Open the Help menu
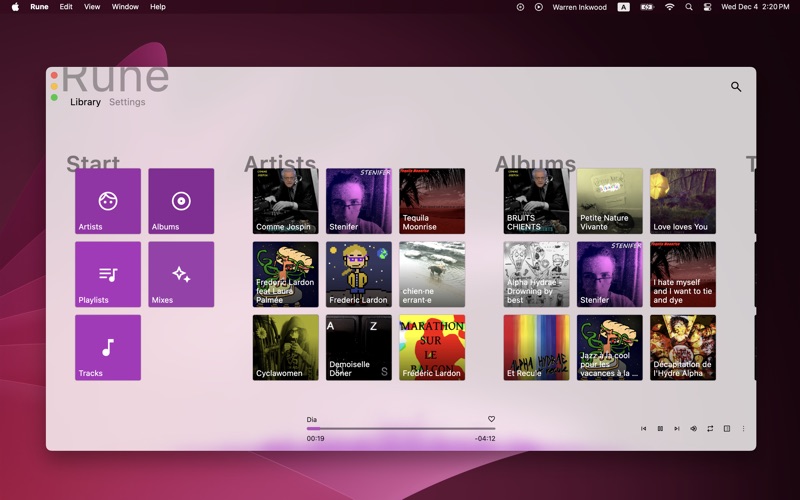The height and width of the screenshot is (500, 800). (x=158, y=7)
